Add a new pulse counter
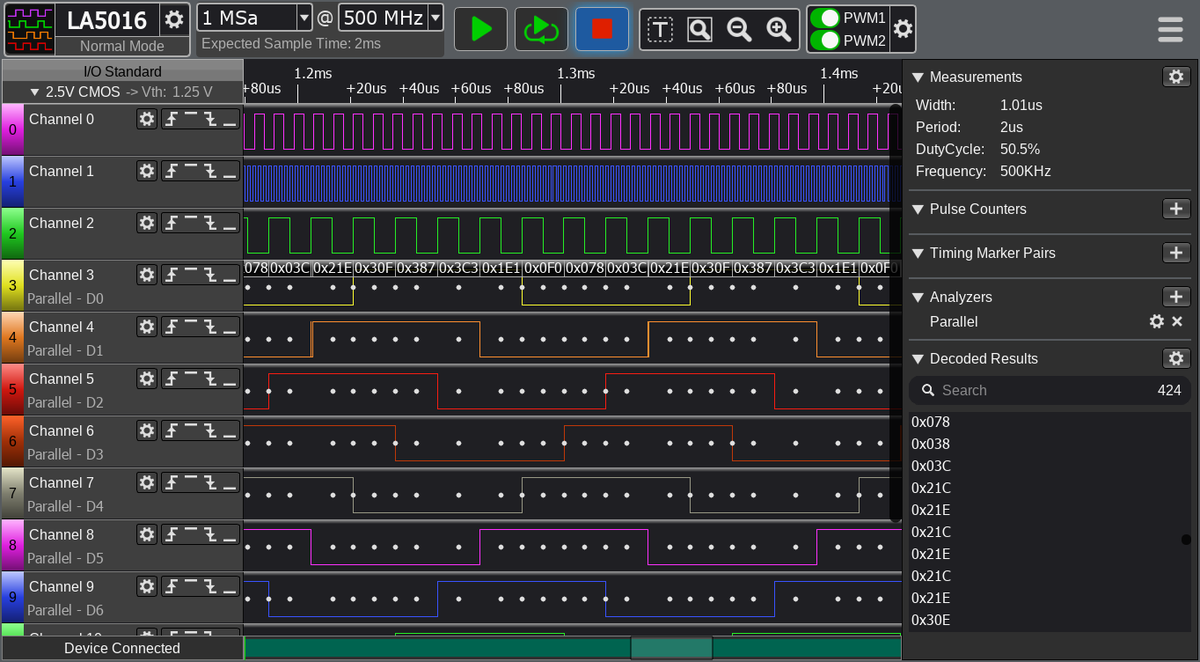Viewport: 1200px width, 662px height. (x=1176, y=209)
